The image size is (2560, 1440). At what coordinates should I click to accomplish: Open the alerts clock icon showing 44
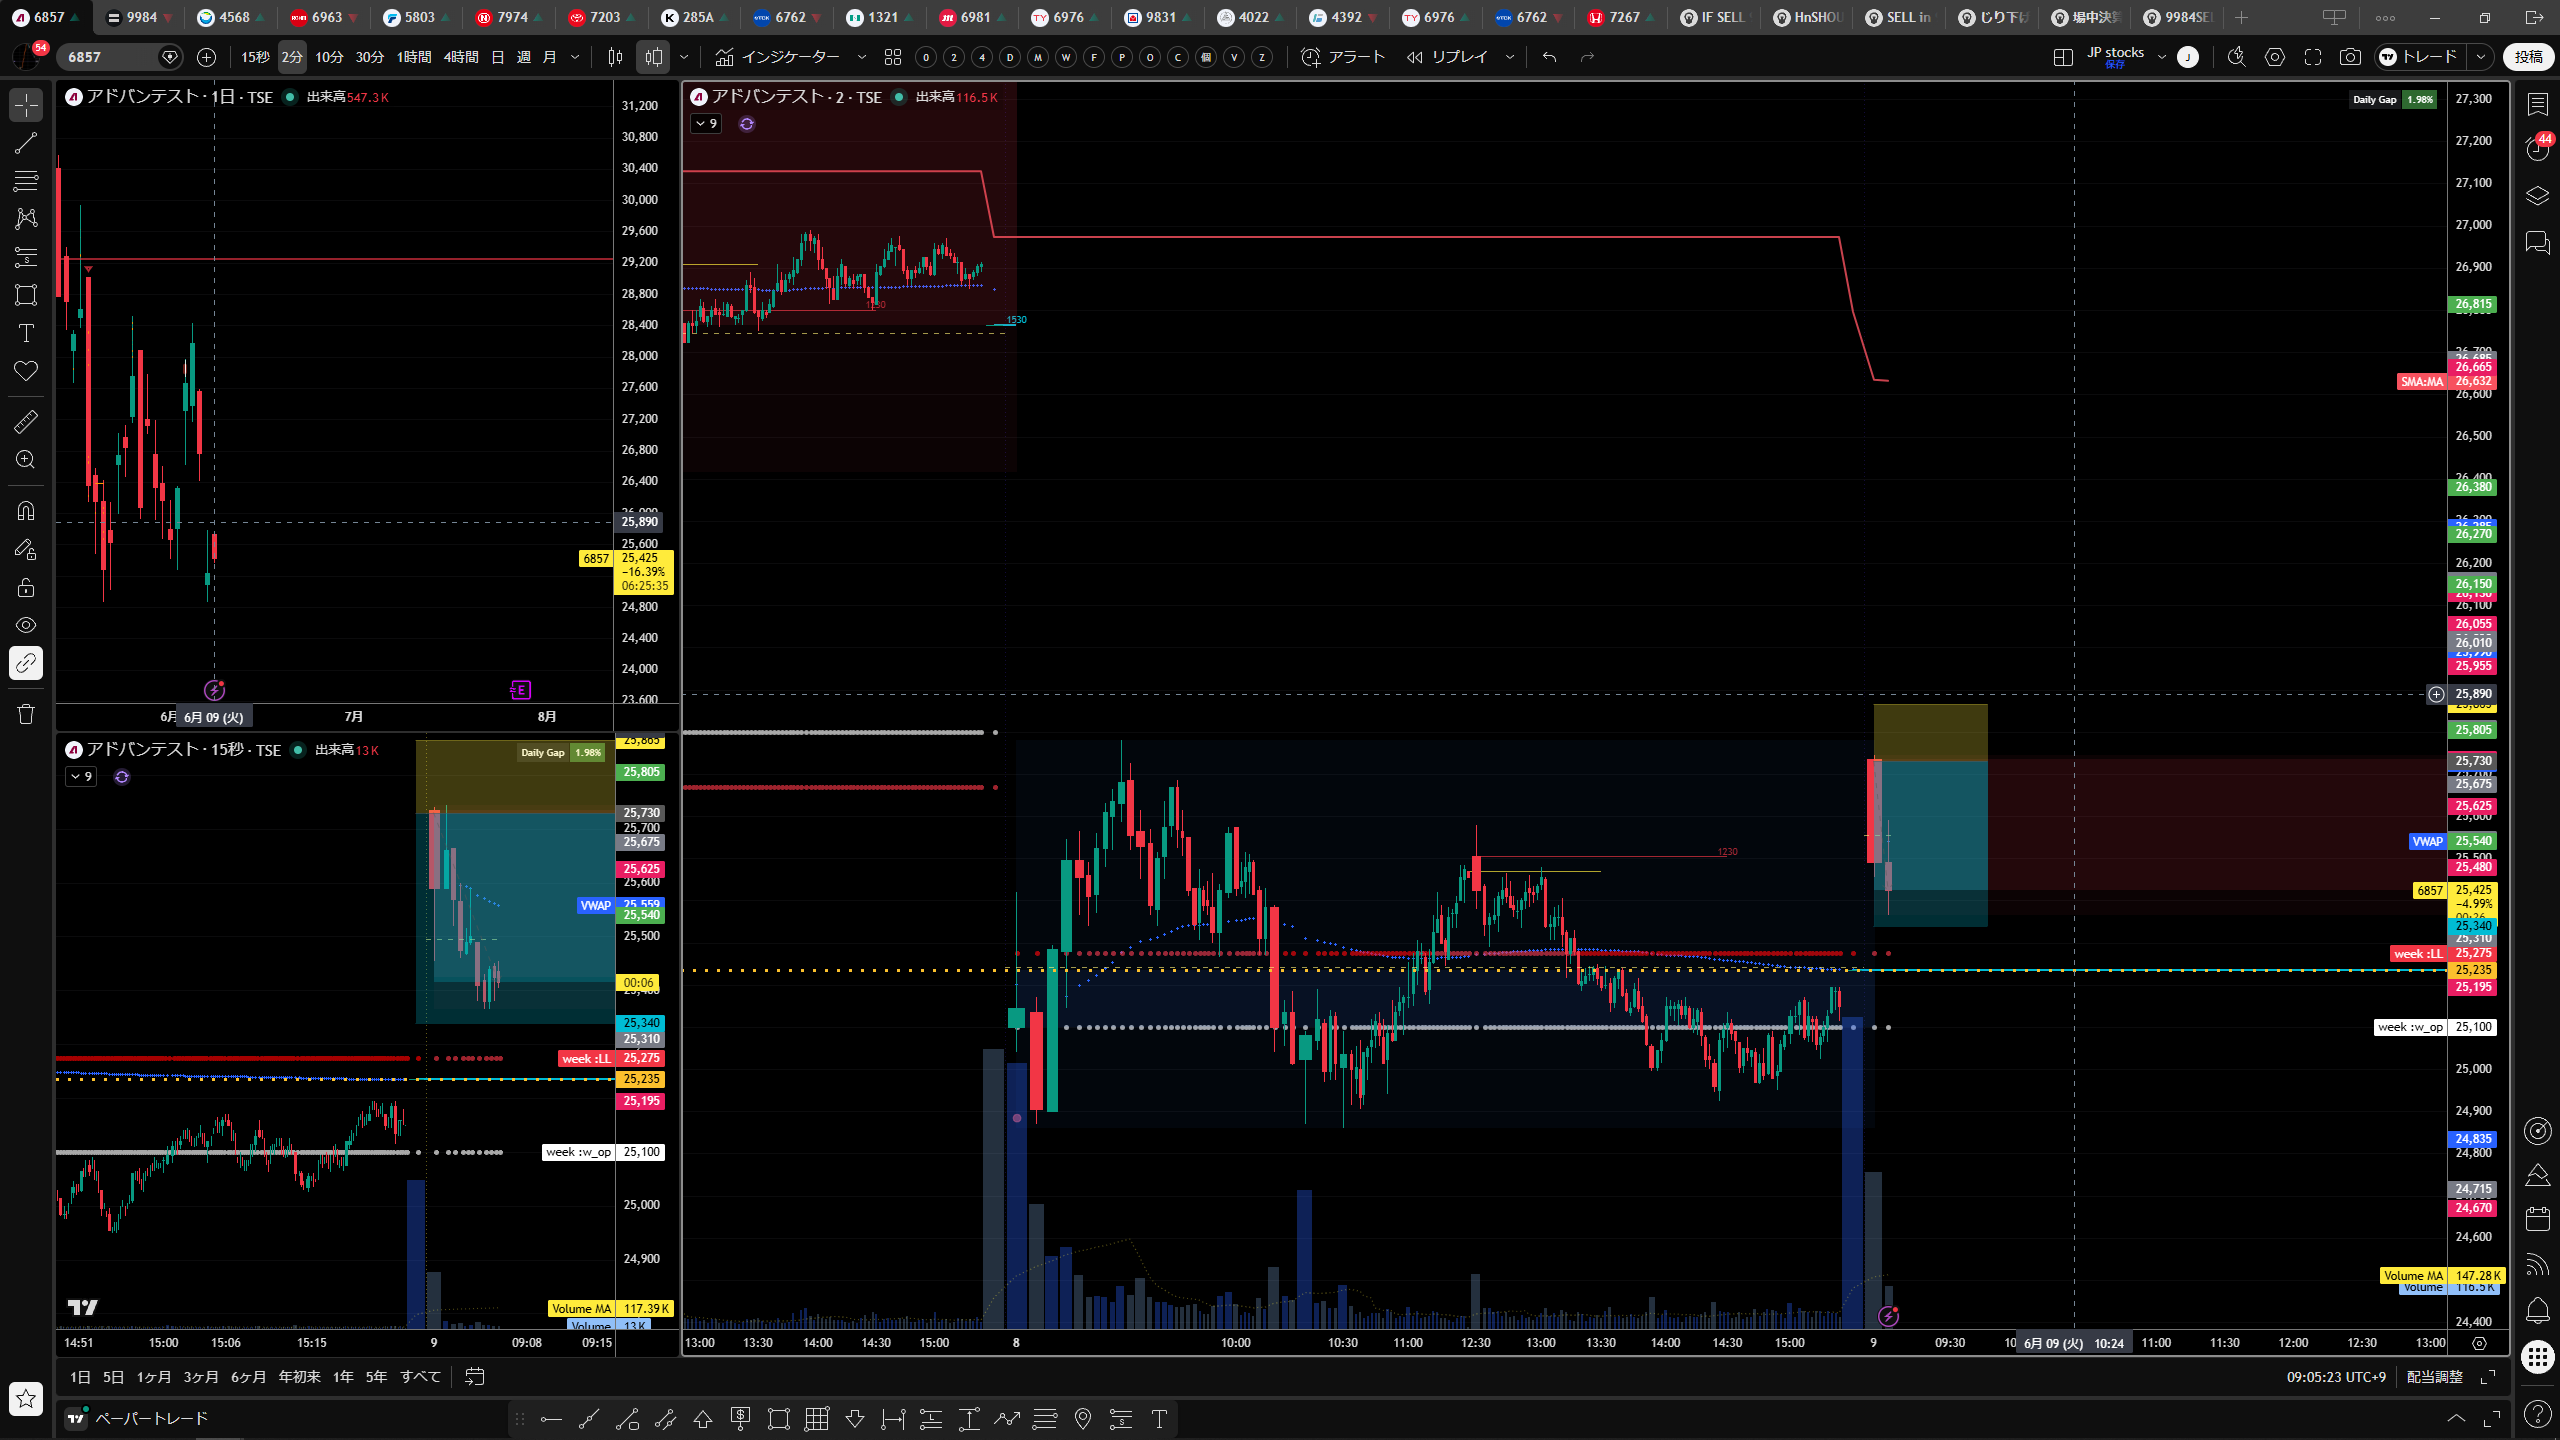click(2537, 149)
